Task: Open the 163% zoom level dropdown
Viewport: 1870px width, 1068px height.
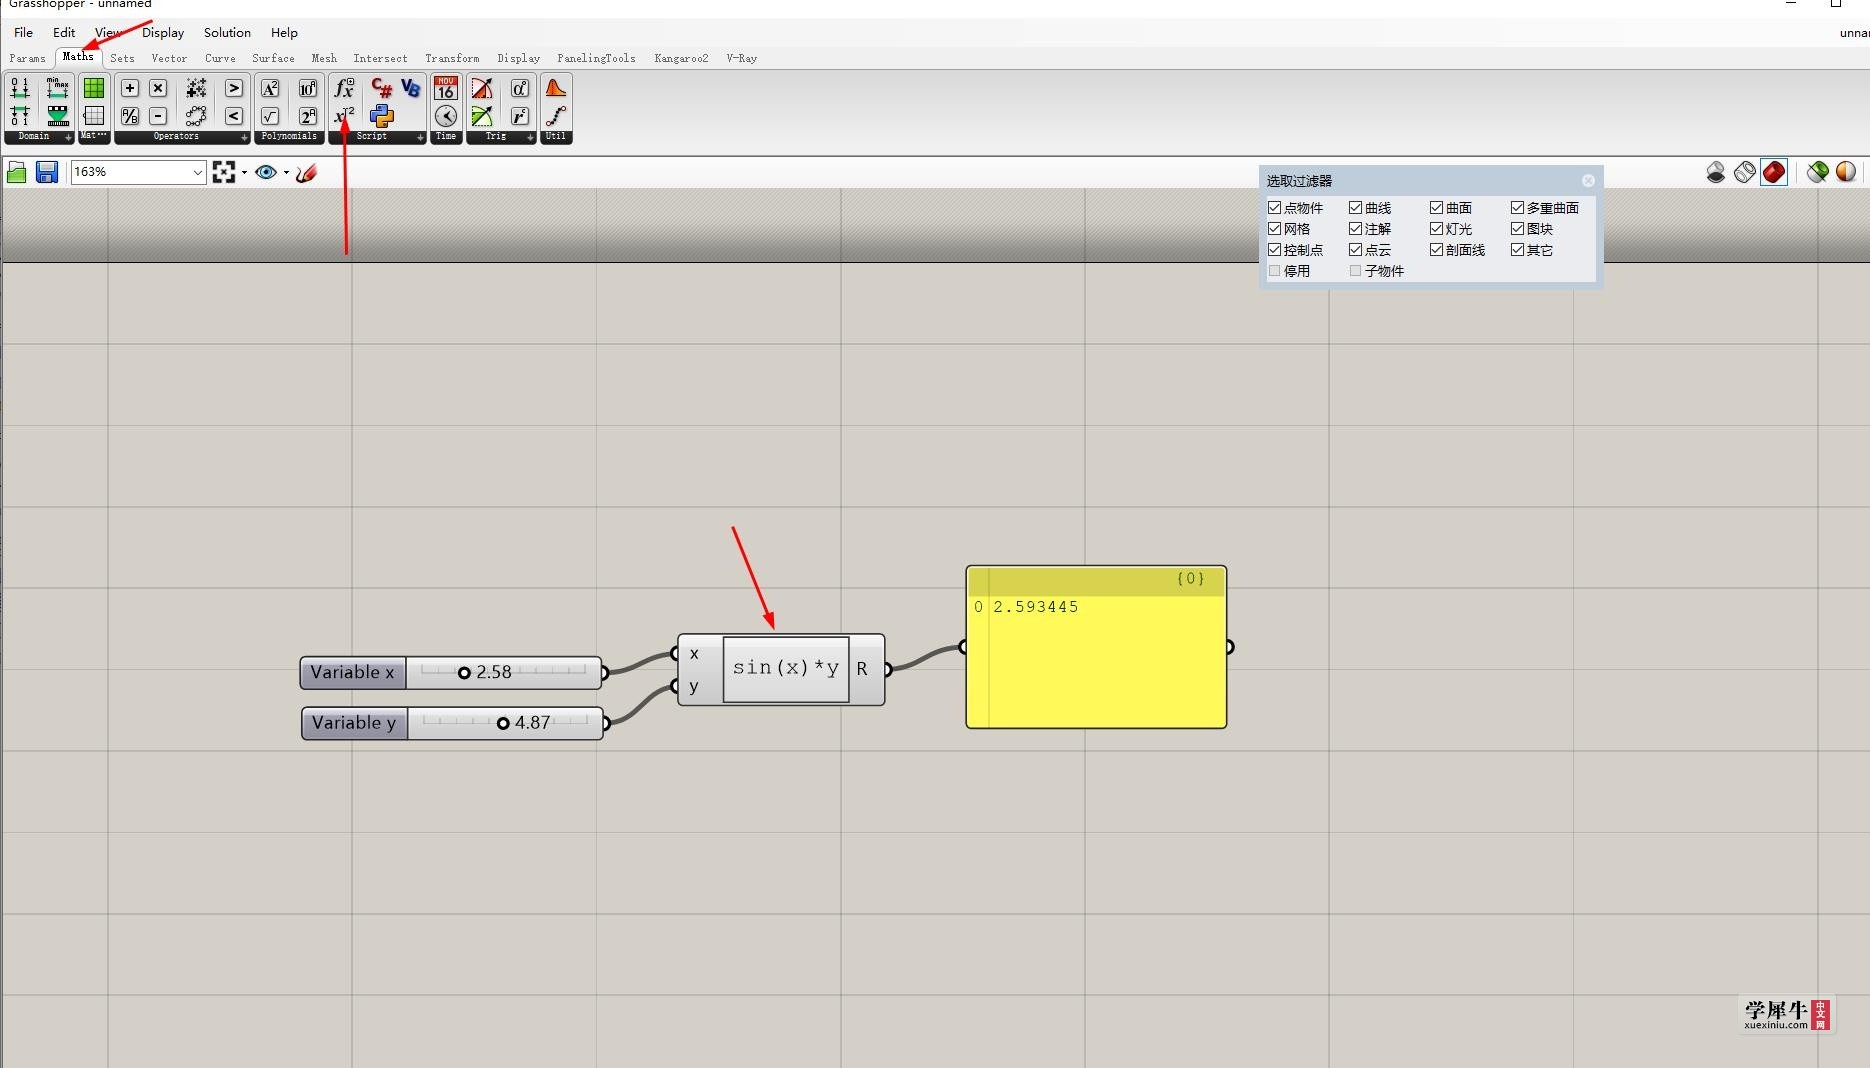Action: pyautogui.click(x=197, y=172)
